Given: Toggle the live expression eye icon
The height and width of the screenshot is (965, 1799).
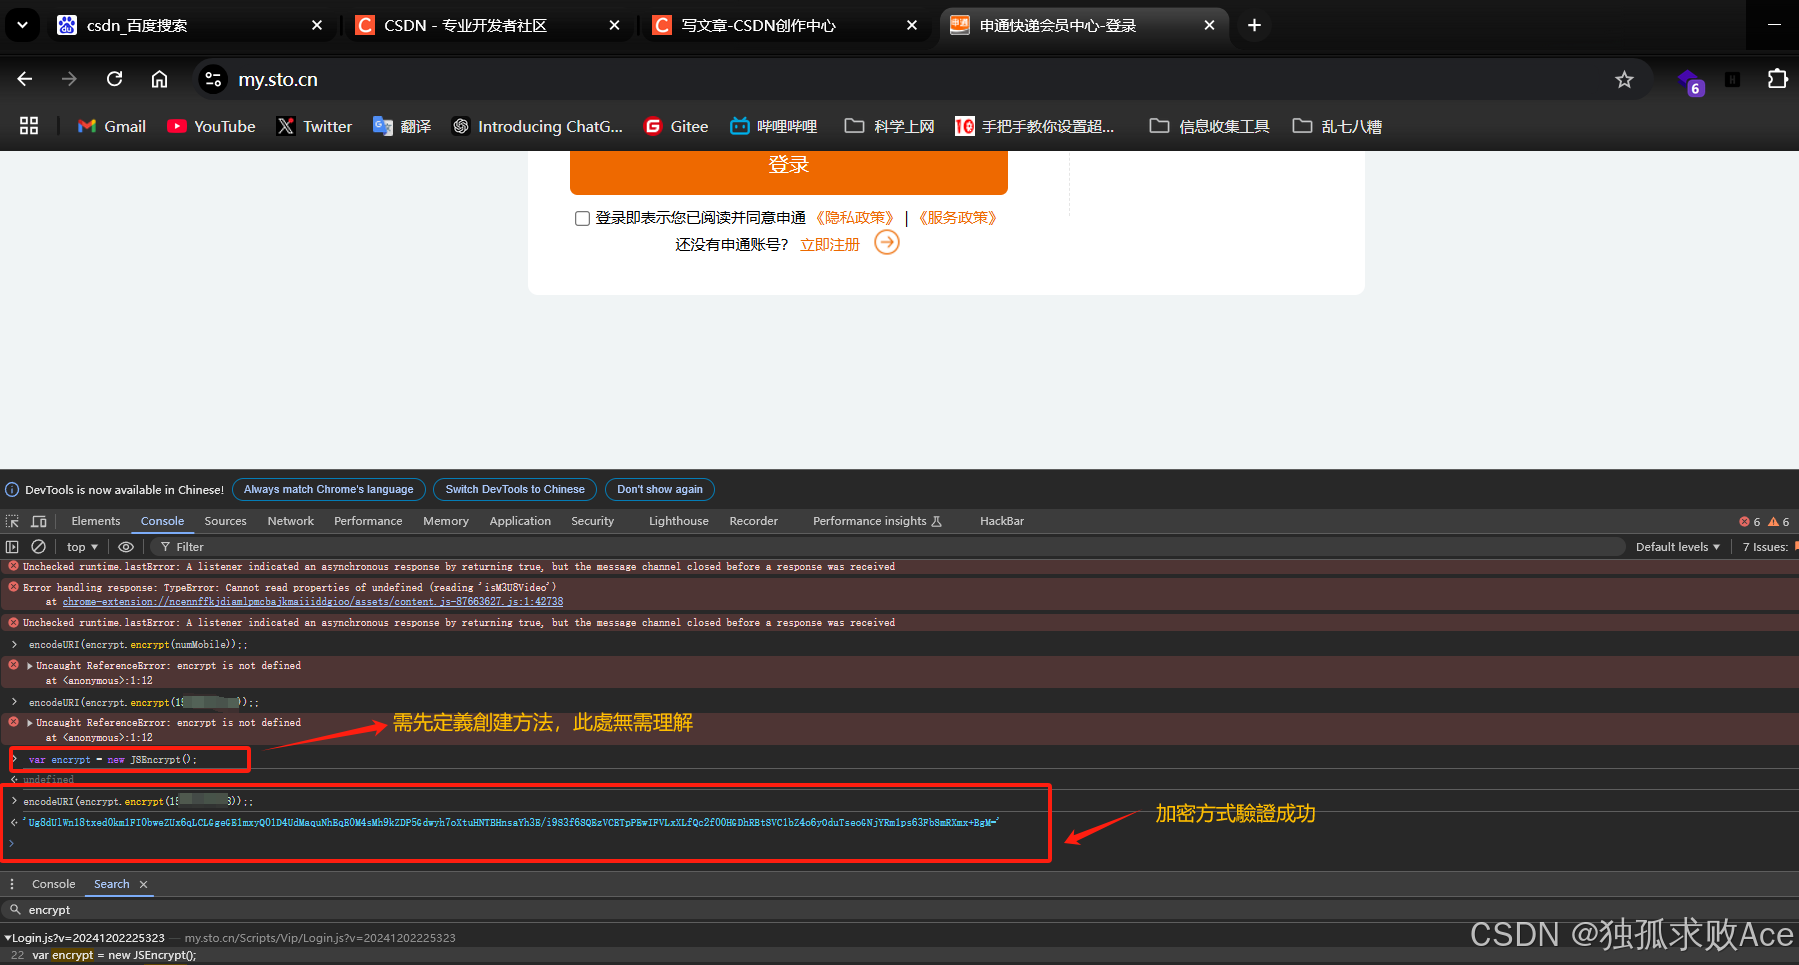Looking at the screenshot, I should 125,546.
